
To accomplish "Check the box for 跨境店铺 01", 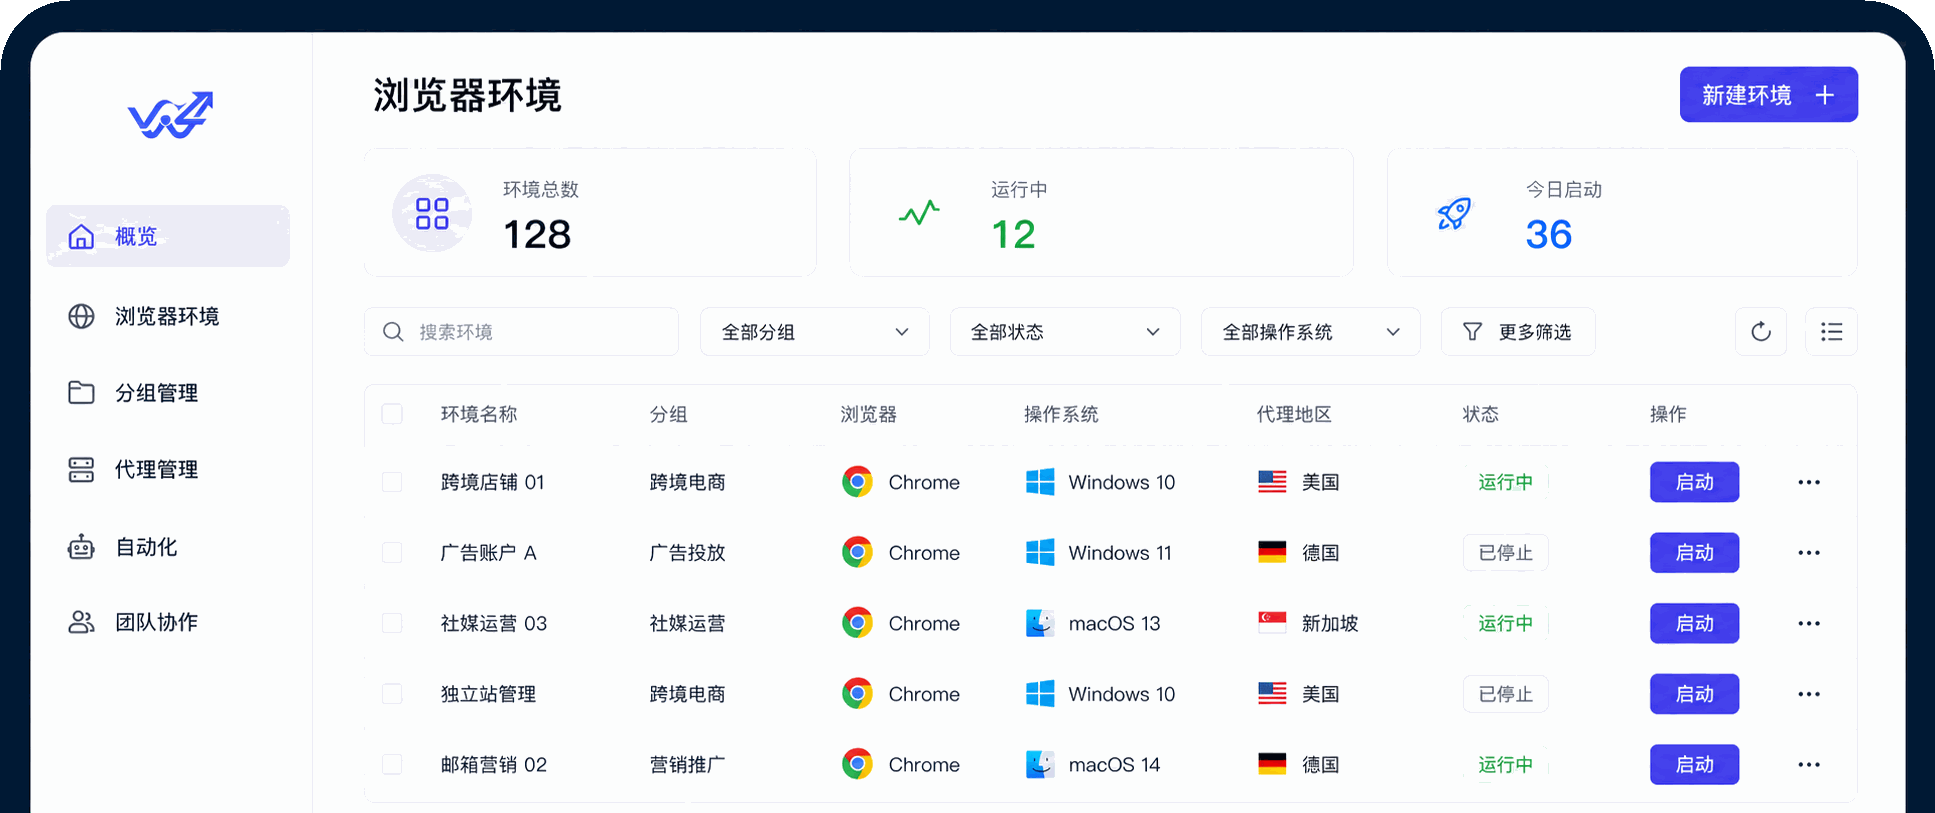I will click(392, 482).
